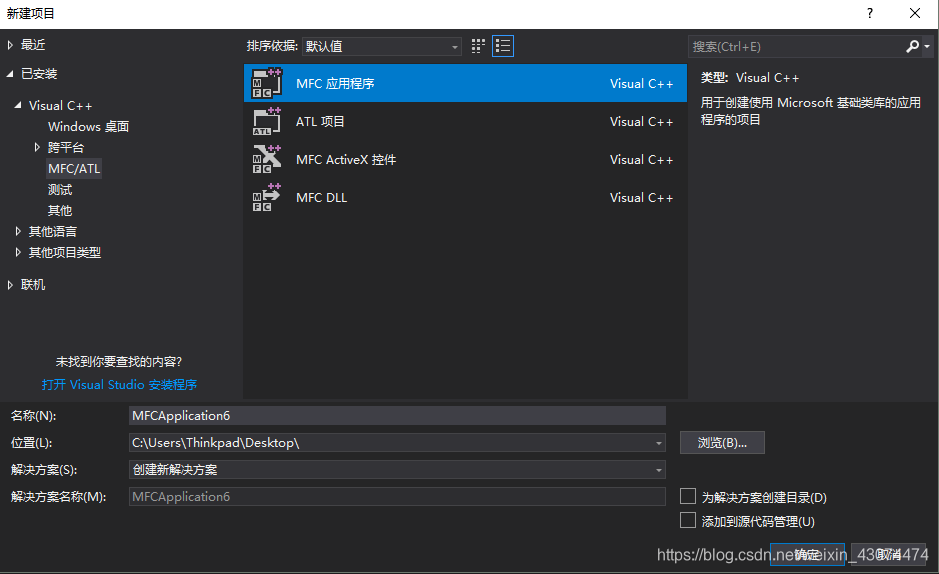Open the 位置 path dropdown arrow
The image size is (939, 574).
(x=658, y=443)
